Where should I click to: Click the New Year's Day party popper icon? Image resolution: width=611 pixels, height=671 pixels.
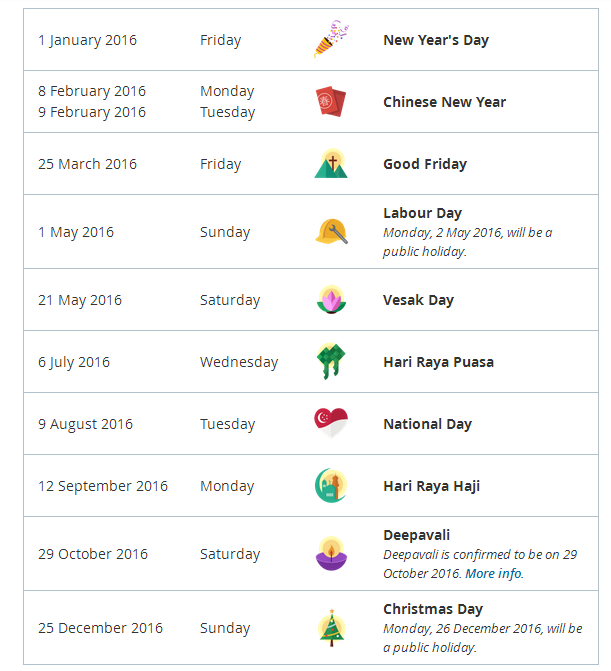(x=331, y=39)
